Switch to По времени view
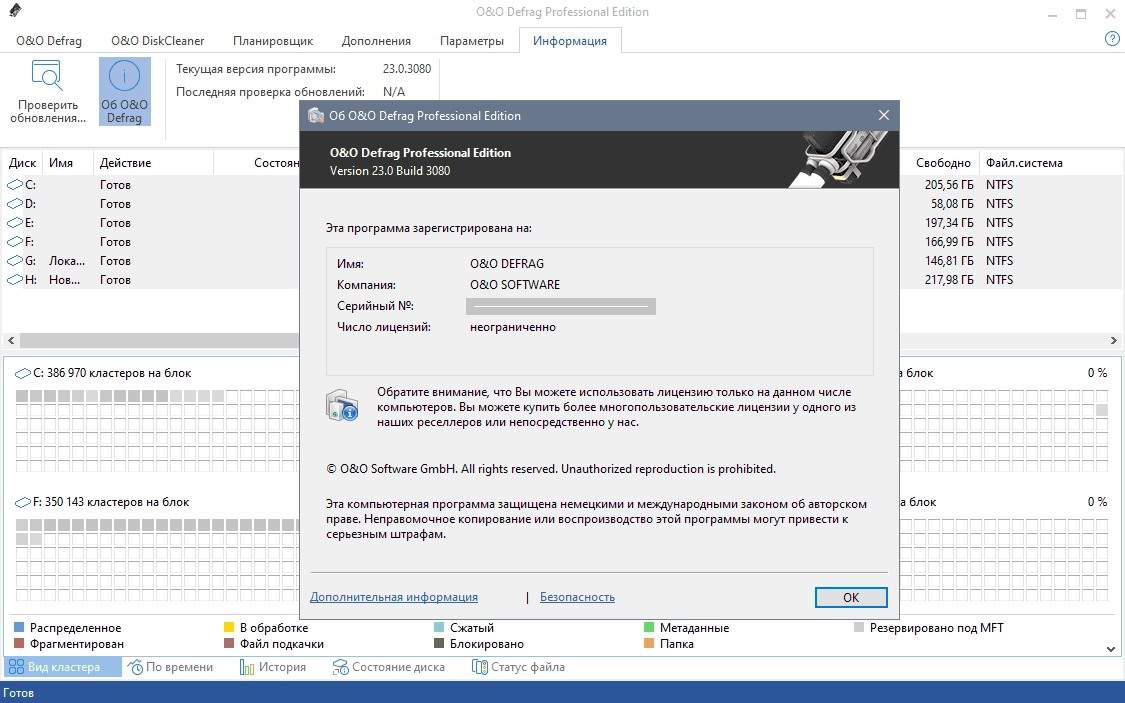1125x703 pixels. 171,667
